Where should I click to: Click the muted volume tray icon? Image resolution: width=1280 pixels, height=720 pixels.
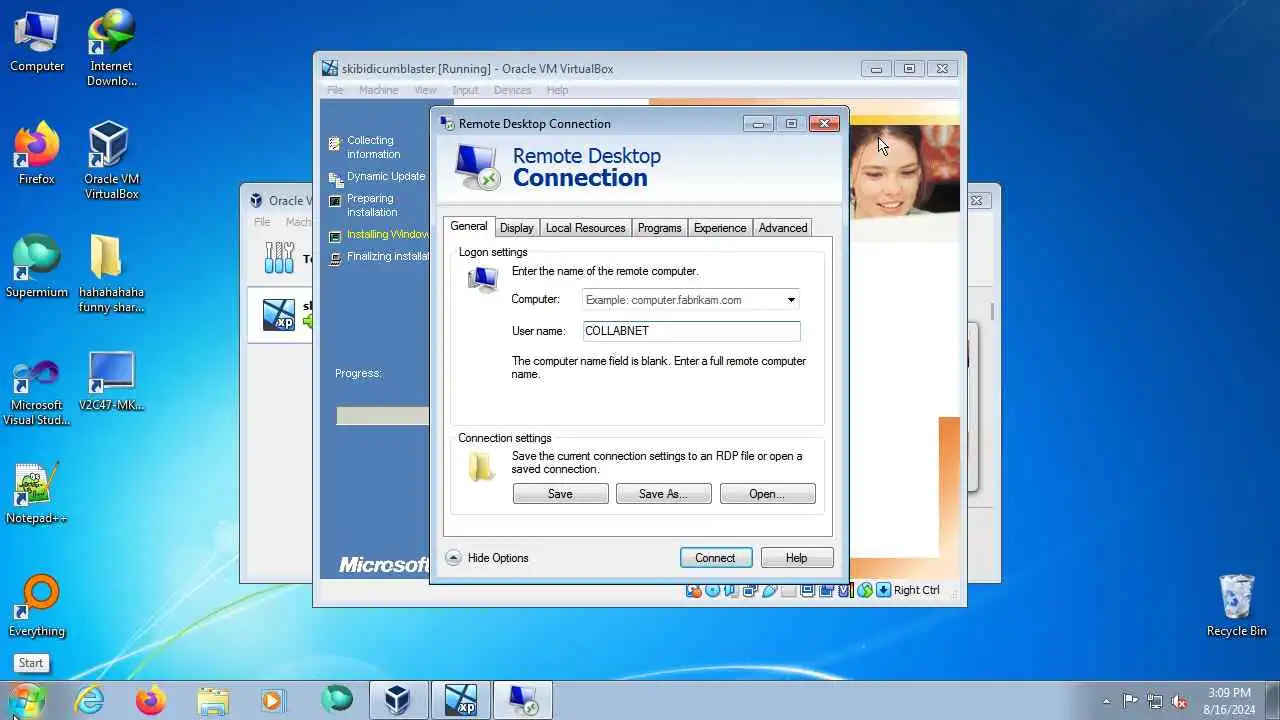pos(1179,701)
